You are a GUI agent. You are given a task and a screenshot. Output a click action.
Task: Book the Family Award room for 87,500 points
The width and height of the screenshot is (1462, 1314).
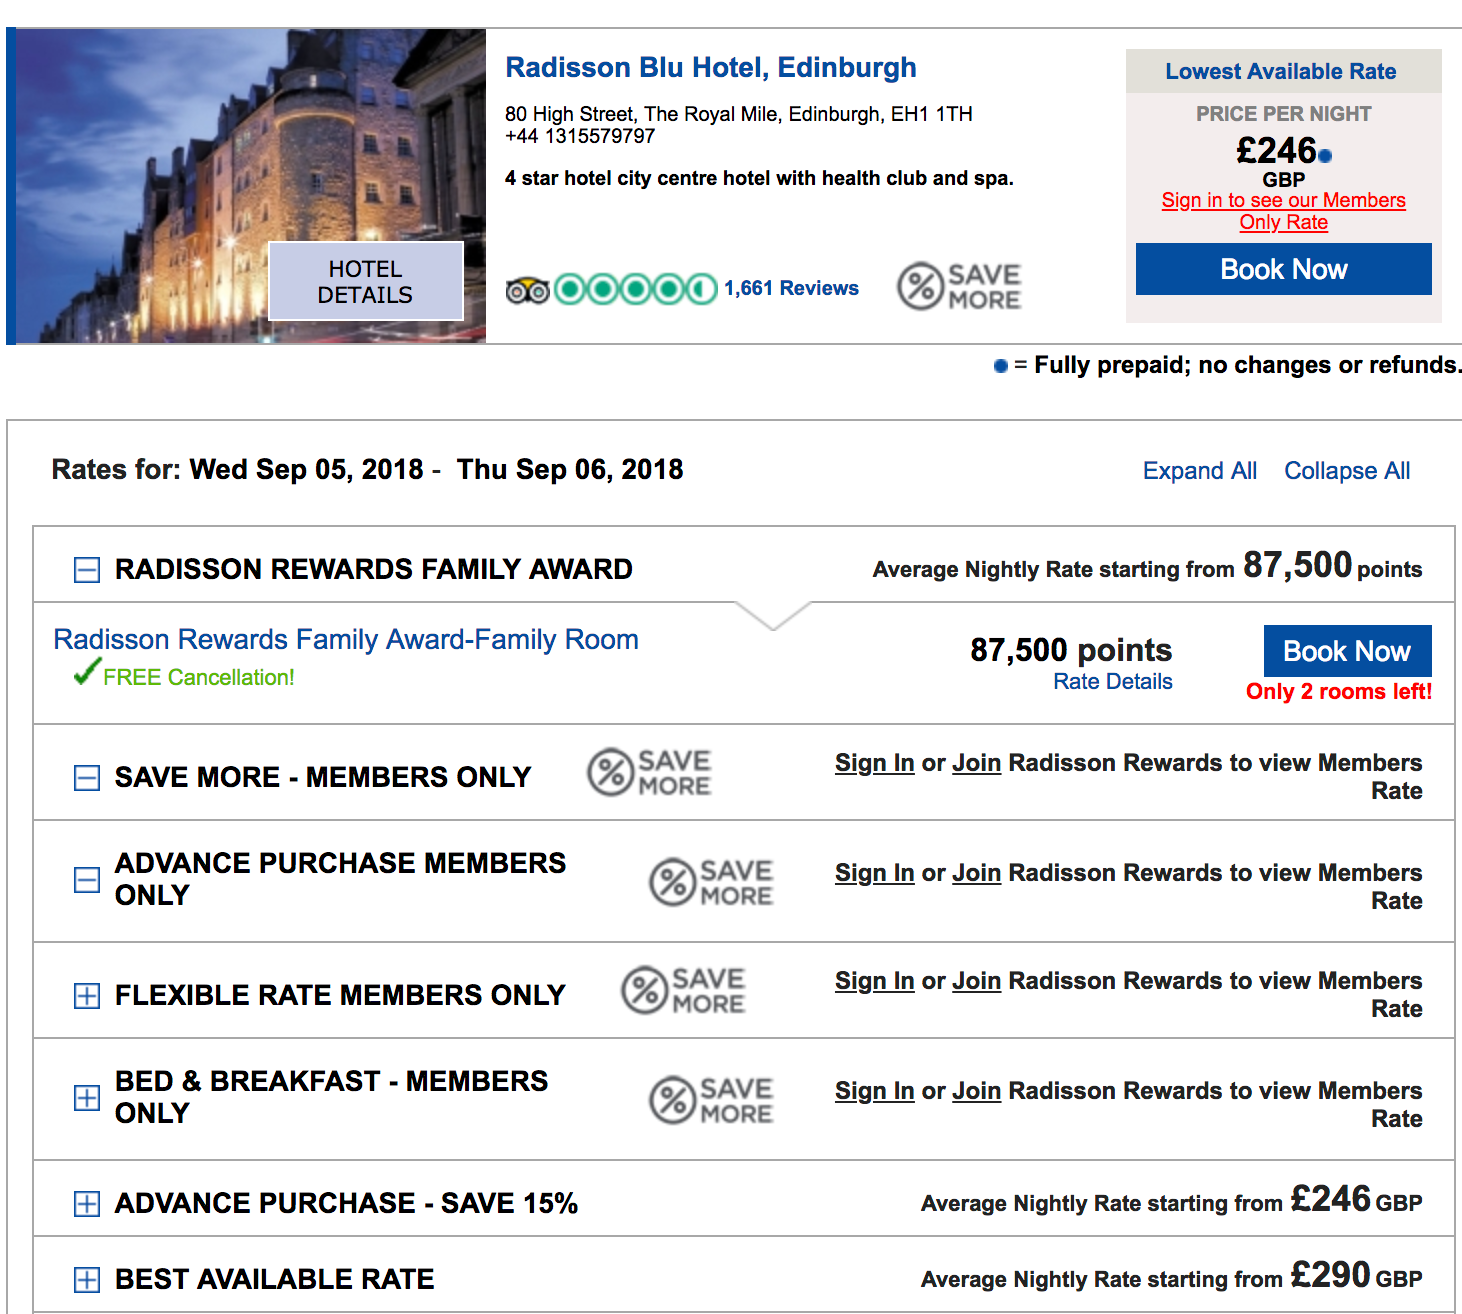click(1346, 651)
